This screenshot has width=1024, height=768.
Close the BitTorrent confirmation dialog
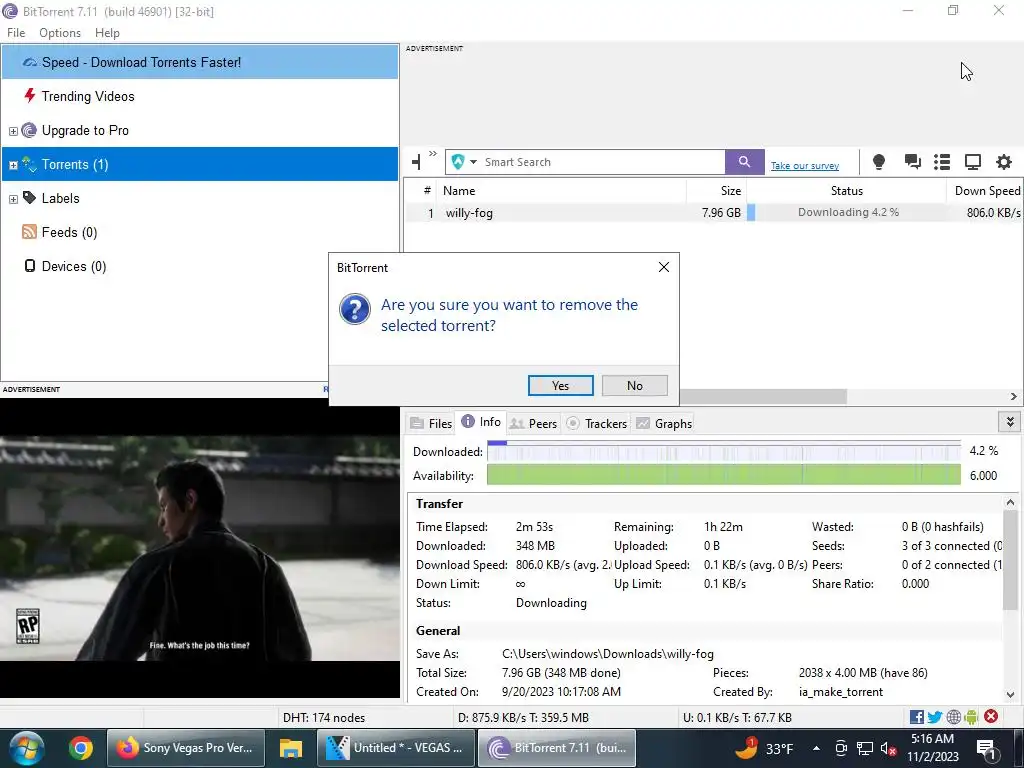(664, 267)
